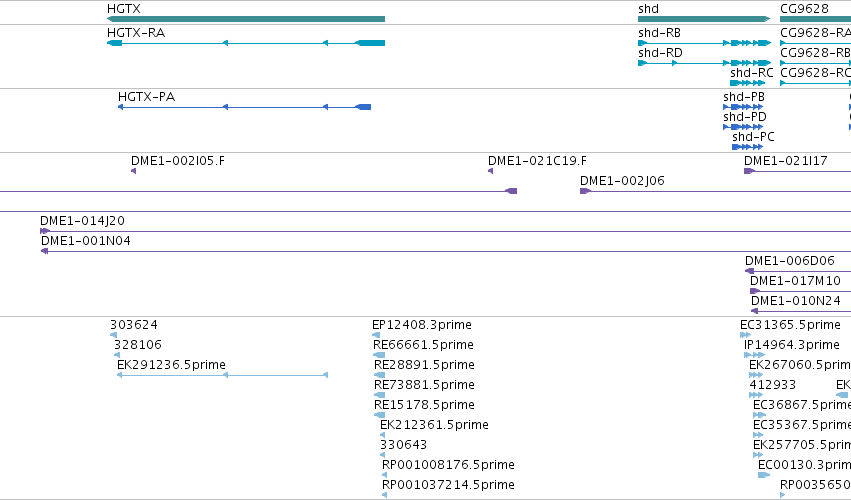Screen dimensions: 851x500
Task: Click the EK291236.5prime alignment line
Action: (223, 375)
